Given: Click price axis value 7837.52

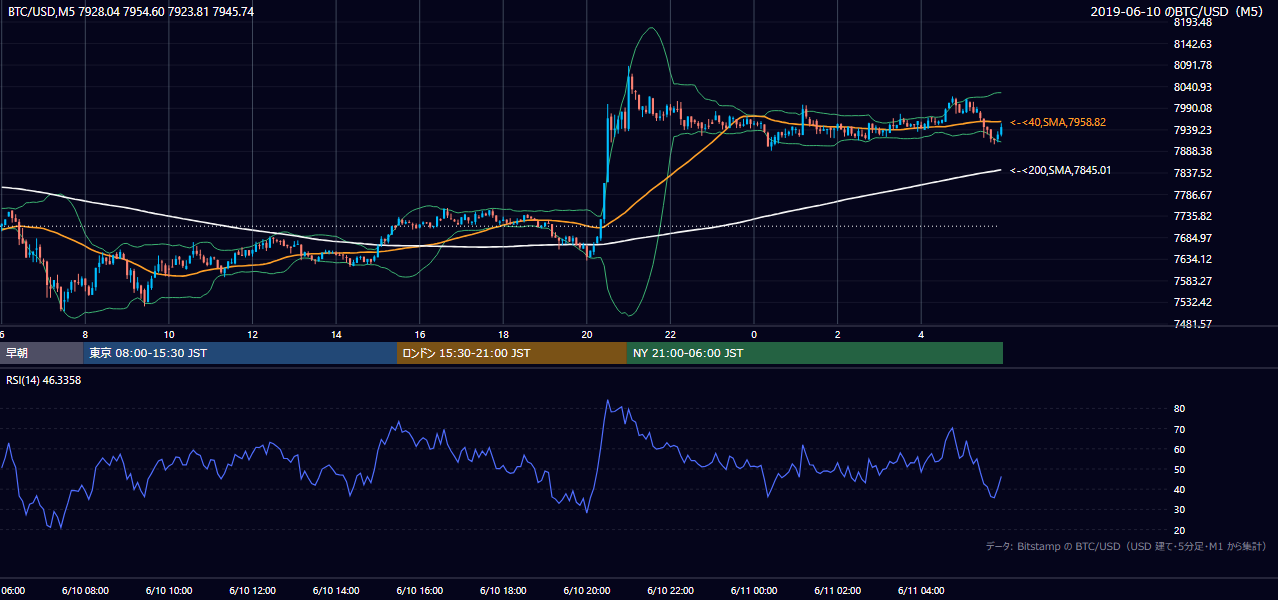Looking at the screenshot, I should pyautogui.click(x=1193, y=173).
